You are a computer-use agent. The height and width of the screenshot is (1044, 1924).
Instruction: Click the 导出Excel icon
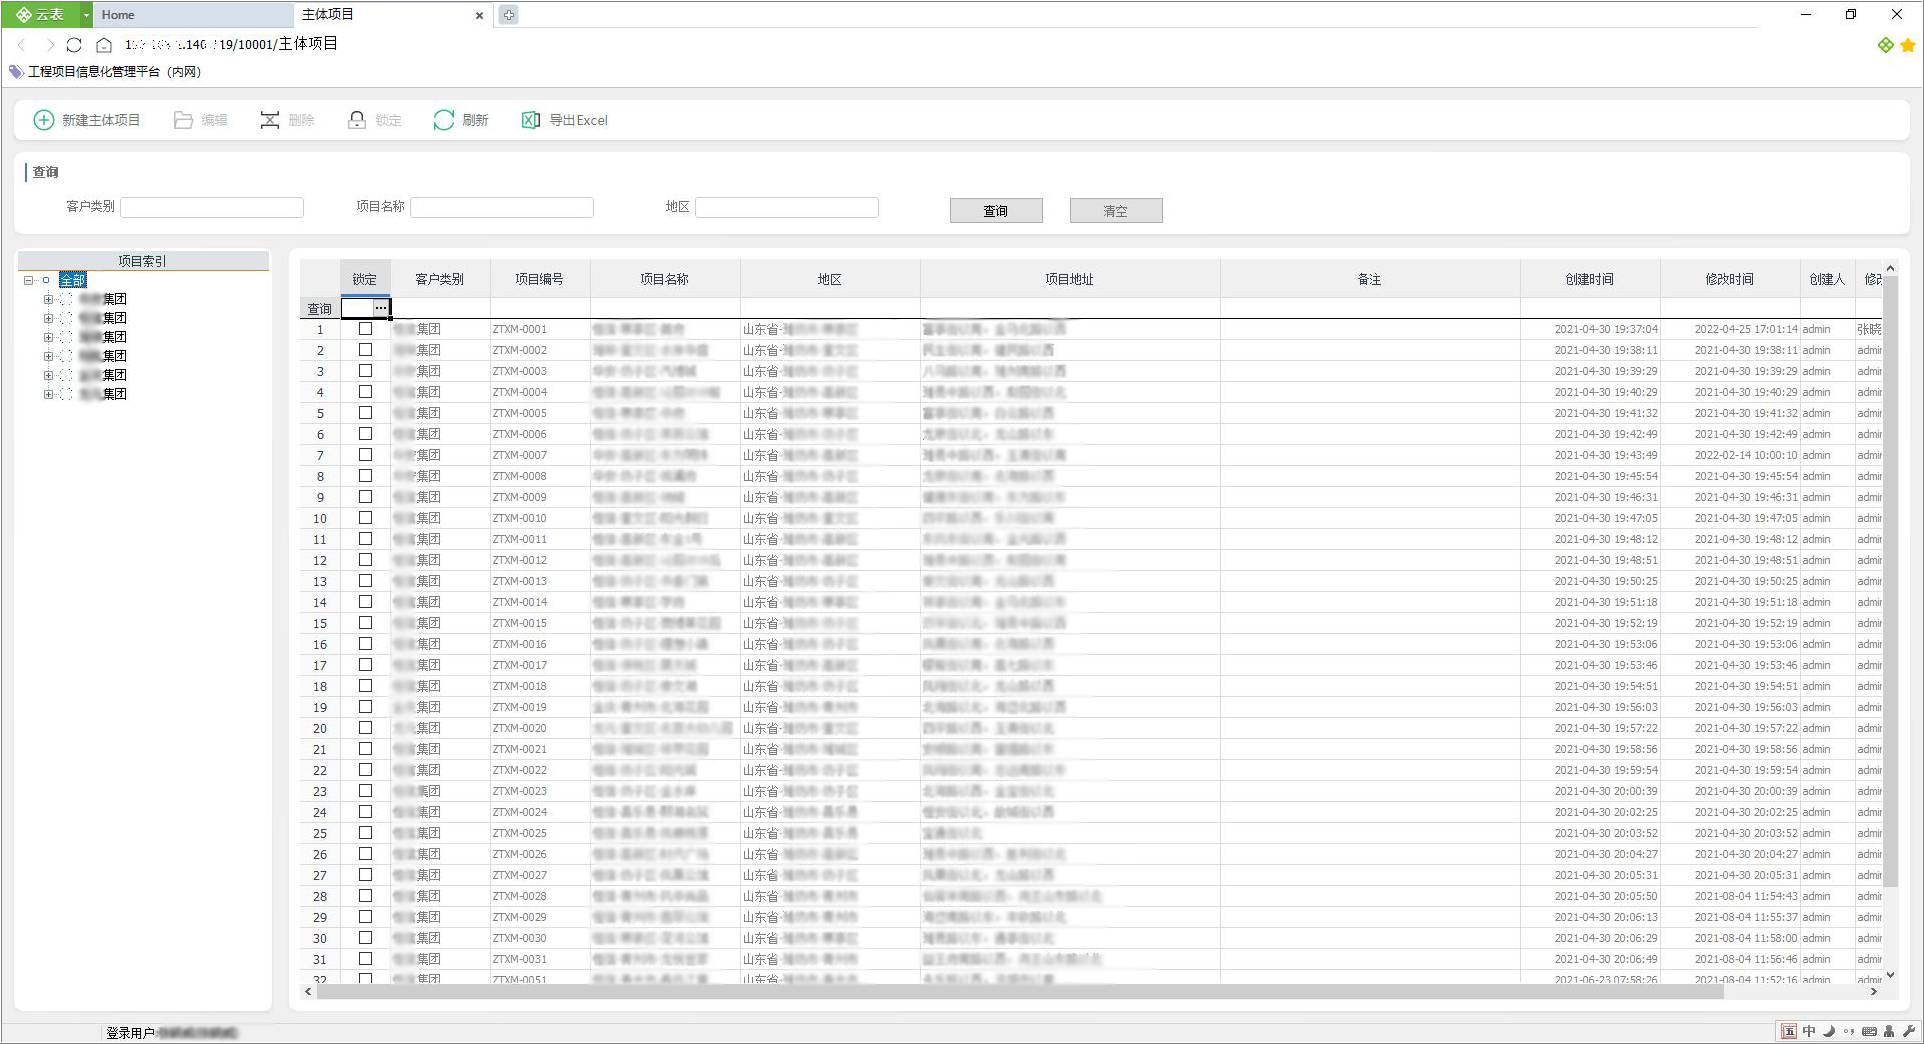[531, 120]
